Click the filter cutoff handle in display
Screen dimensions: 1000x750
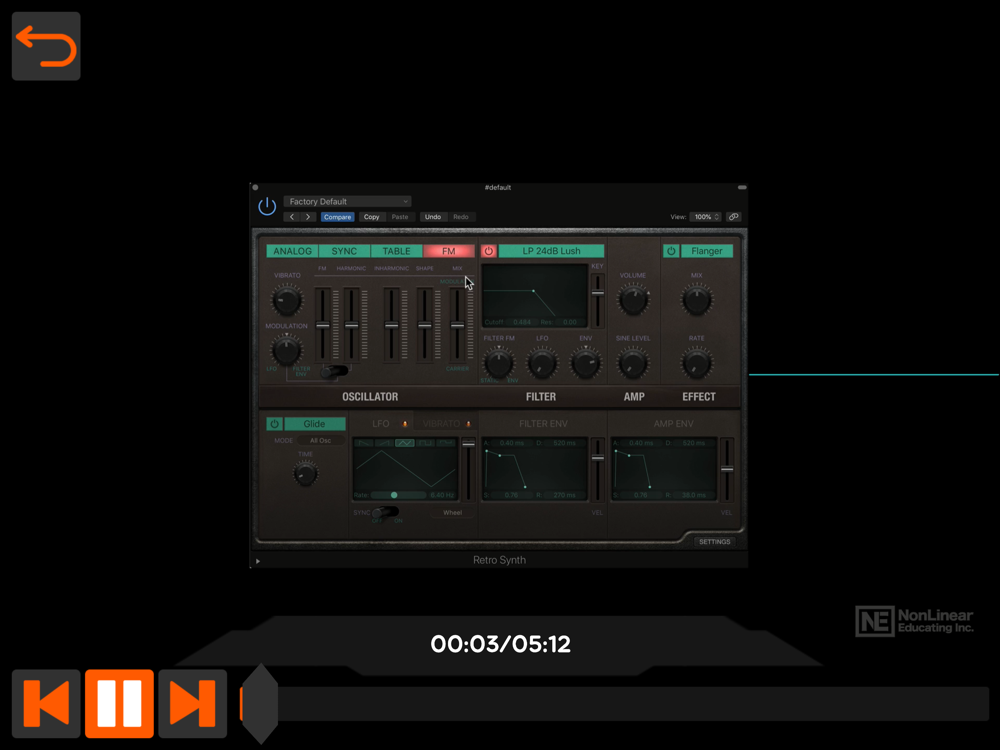pos(533,291)
